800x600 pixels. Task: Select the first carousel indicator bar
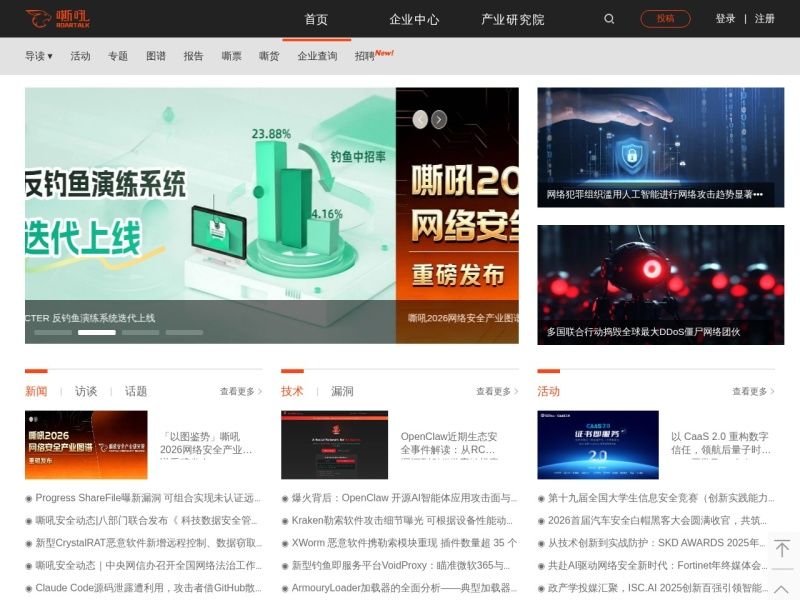pyautogui.click(x=53, y=332)
